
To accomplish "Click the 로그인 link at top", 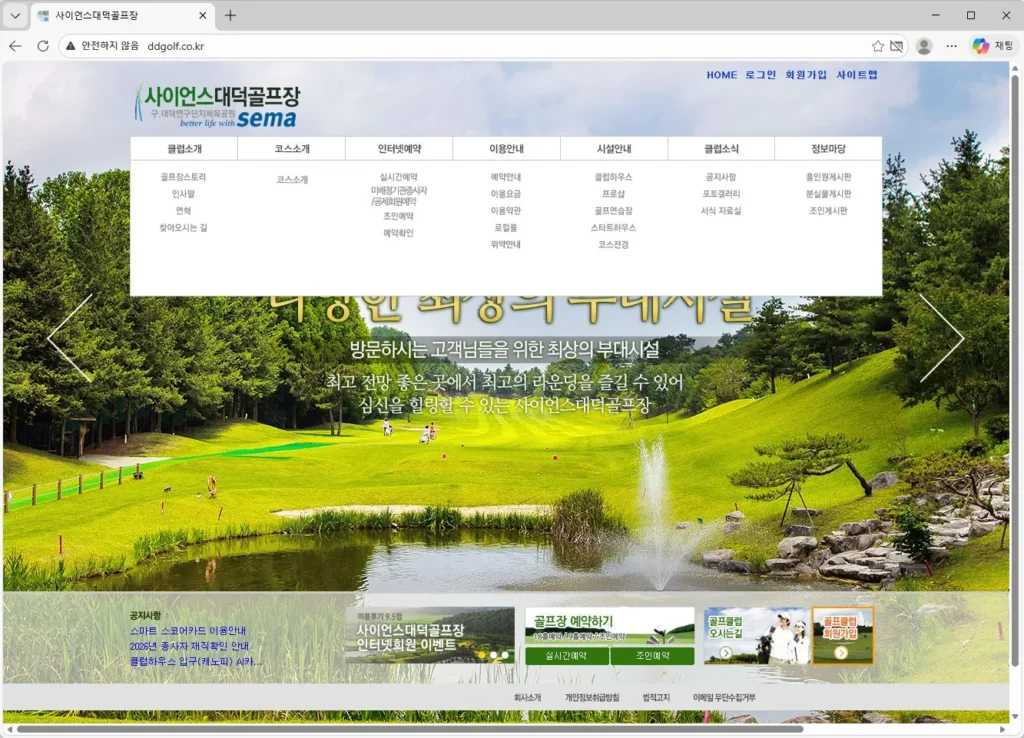I will coord(760,75).
